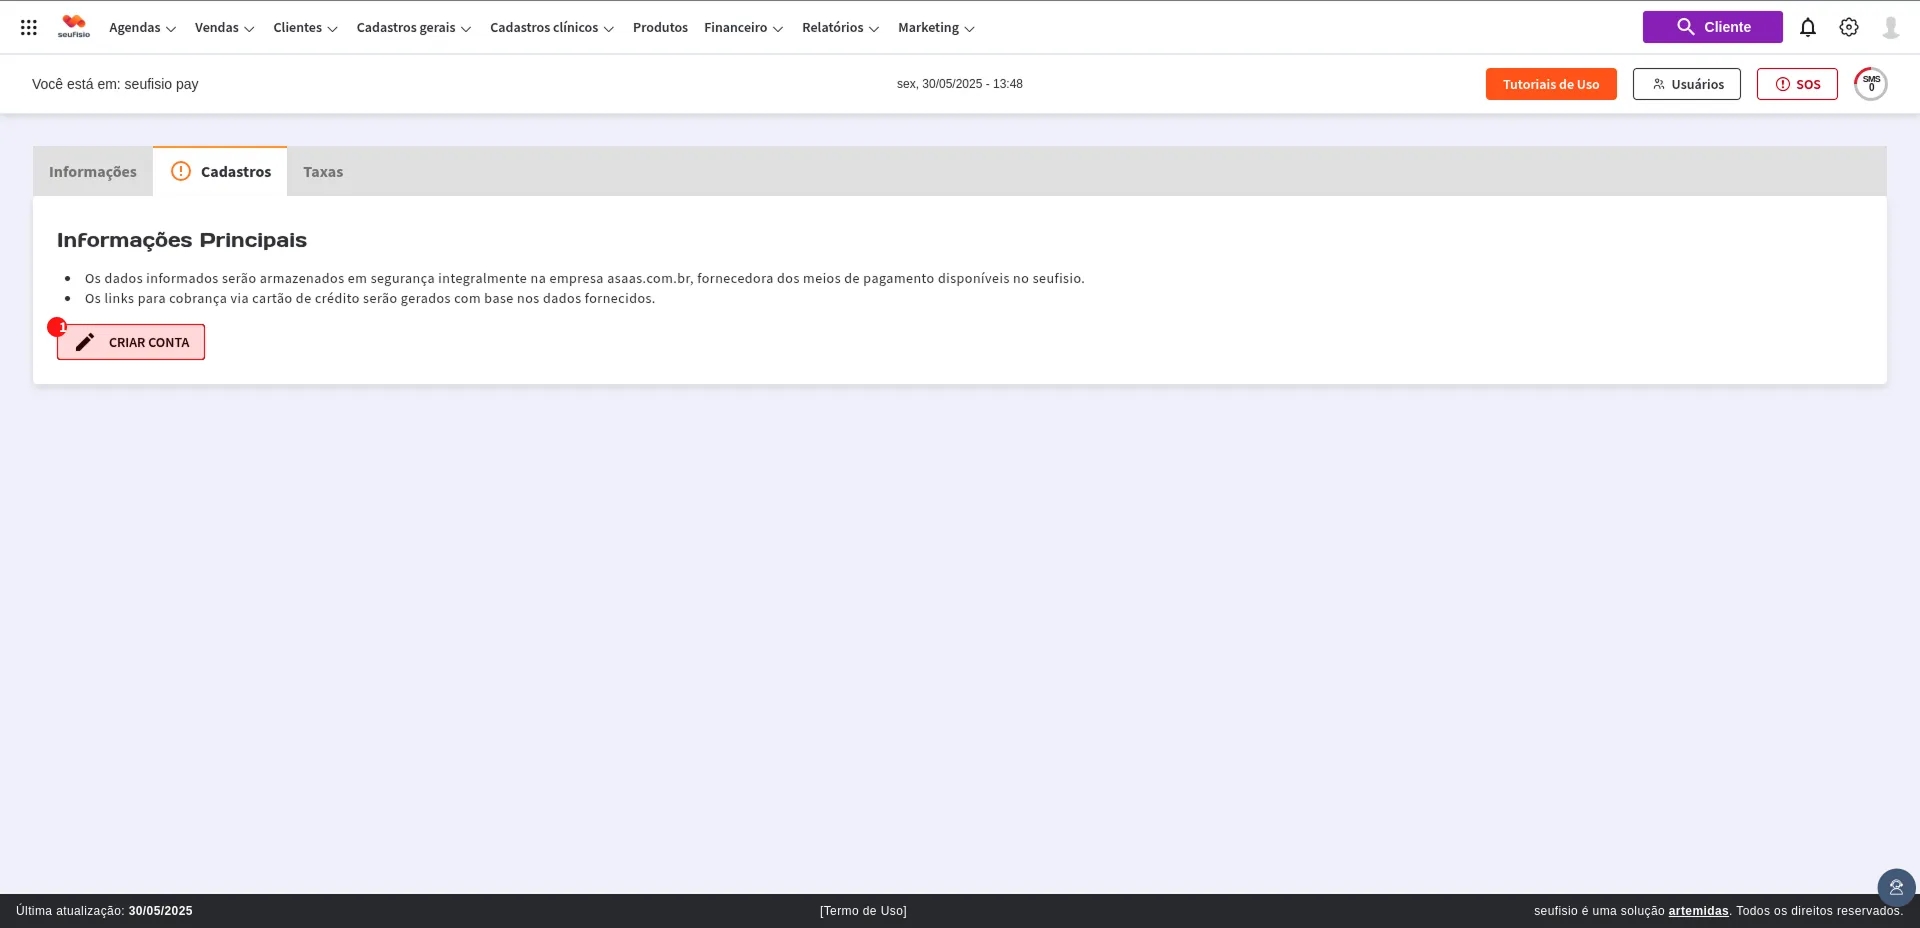
Task: Click the warning icon on Cadastros tab
Action: click(181, 171)
